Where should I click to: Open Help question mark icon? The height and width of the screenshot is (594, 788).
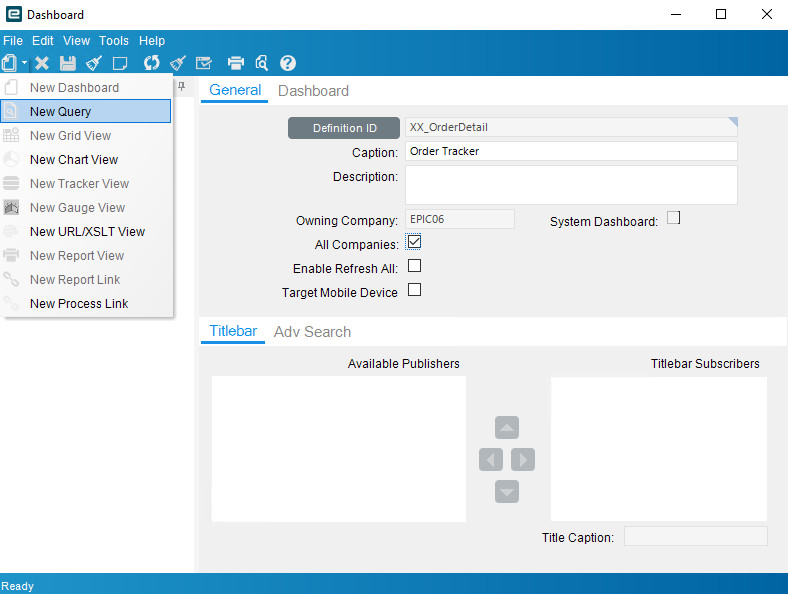click(x=288, y=63)
